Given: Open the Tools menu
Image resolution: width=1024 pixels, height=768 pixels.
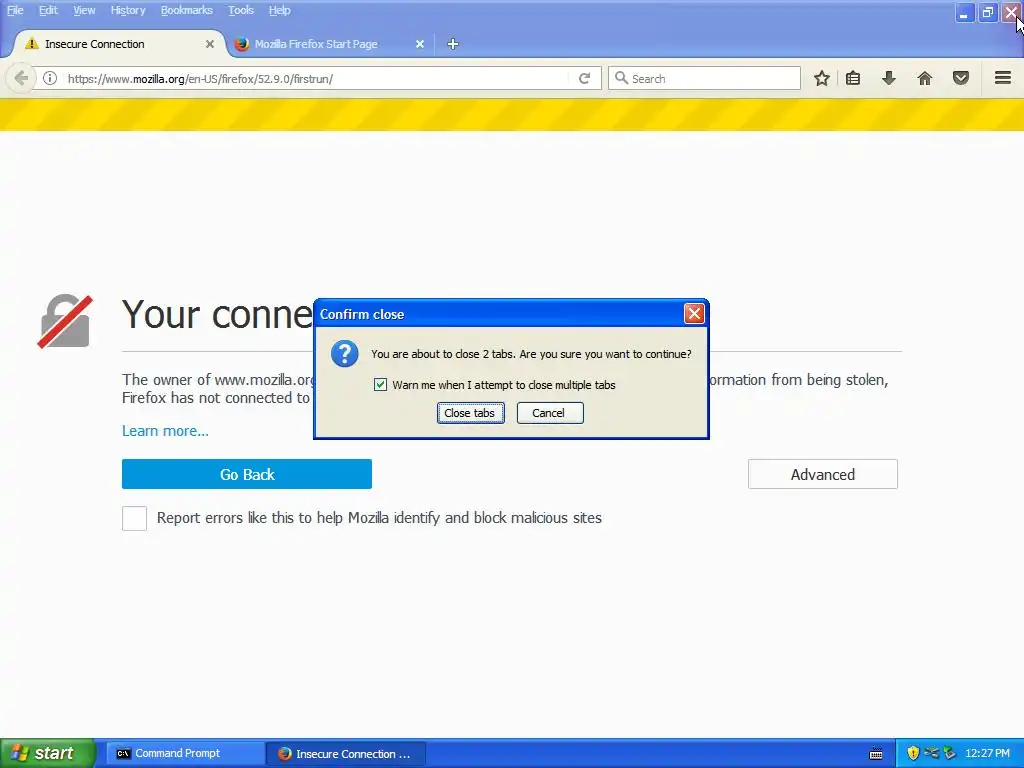Looking at the screenshot, I should pos(241,10).
